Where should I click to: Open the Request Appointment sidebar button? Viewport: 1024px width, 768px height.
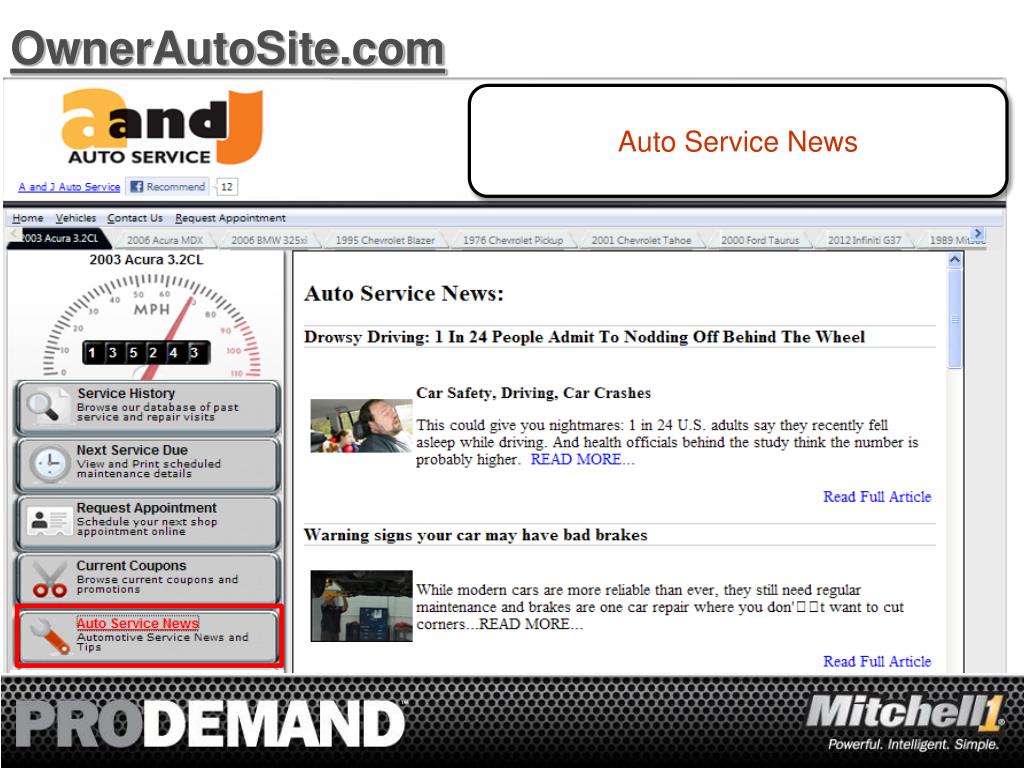pos(148,522)
